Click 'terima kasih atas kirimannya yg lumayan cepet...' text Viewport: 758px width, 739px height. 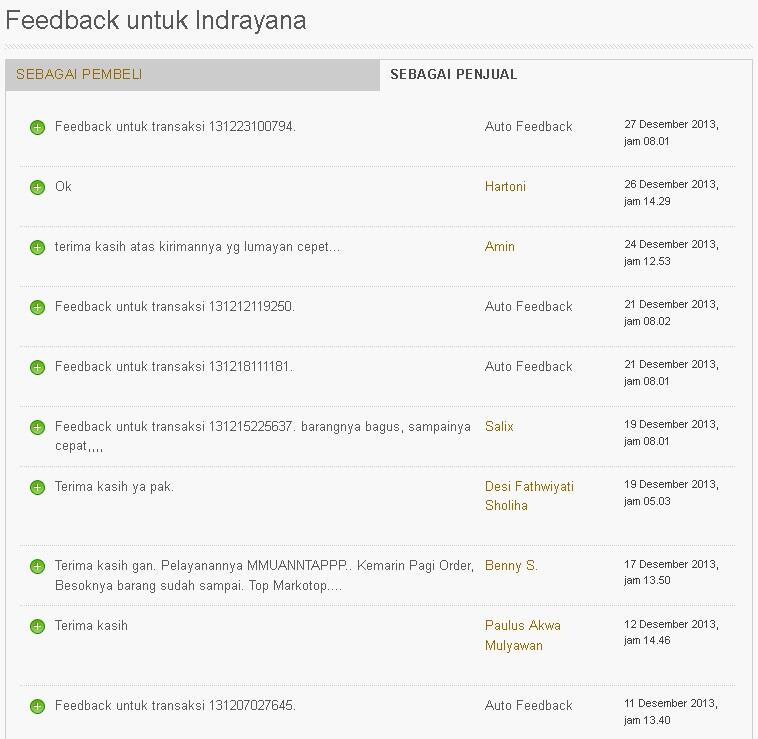197,247
